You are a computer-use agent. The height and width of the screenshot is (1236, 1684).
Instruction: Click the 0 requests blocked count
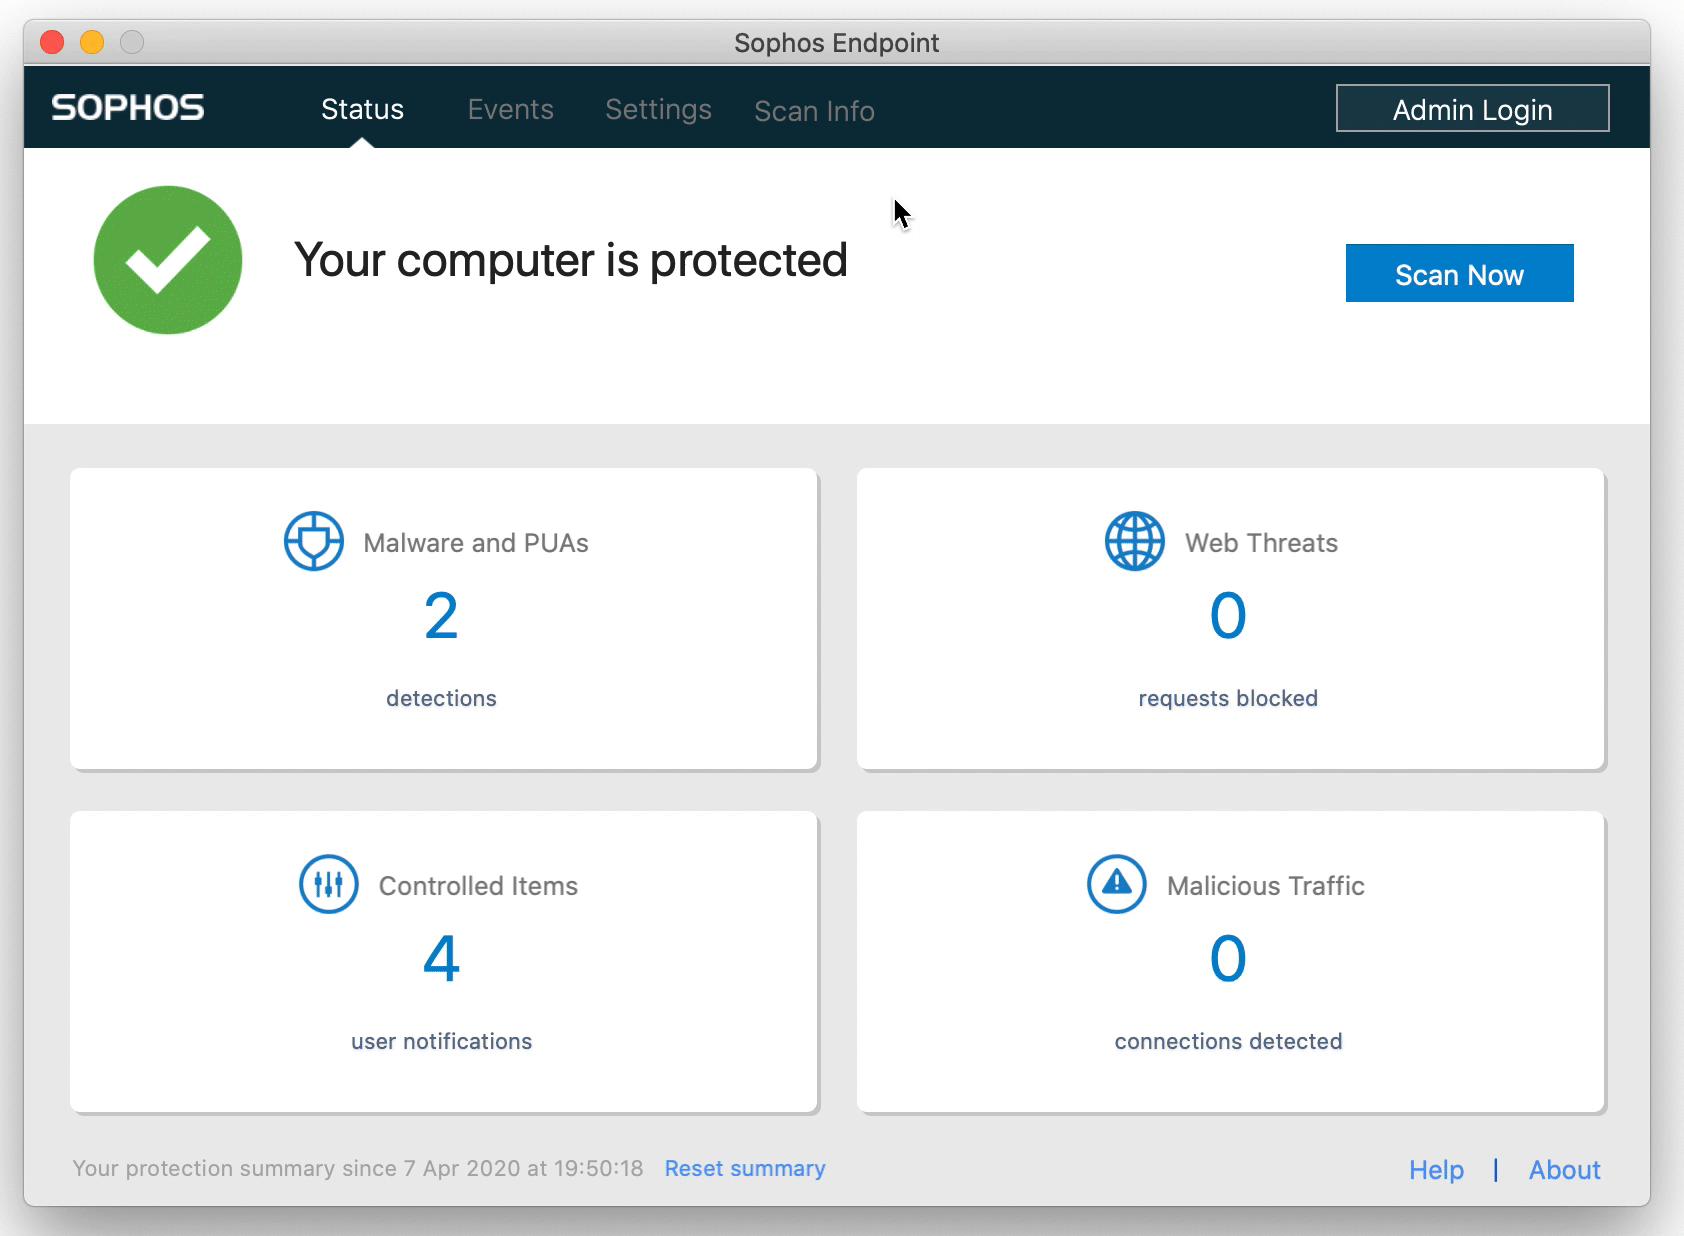(1228, 615)
